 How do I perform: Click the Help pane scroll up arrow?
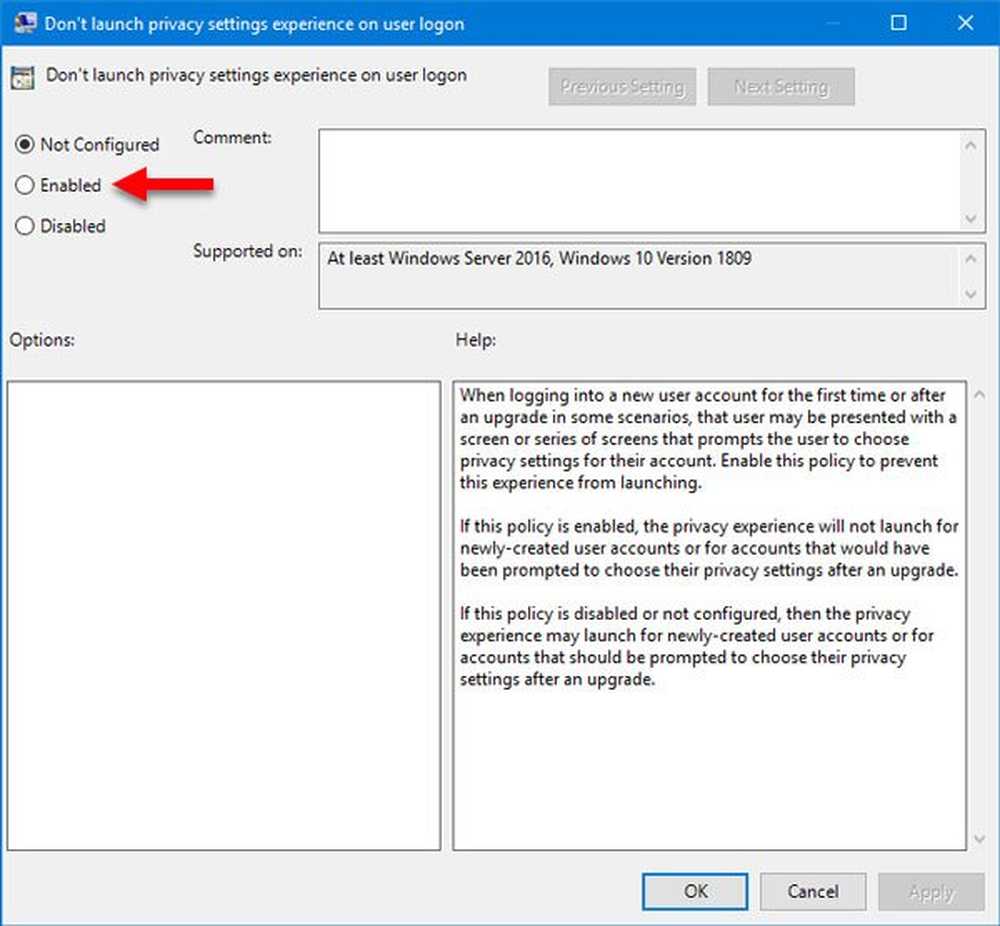980,395
